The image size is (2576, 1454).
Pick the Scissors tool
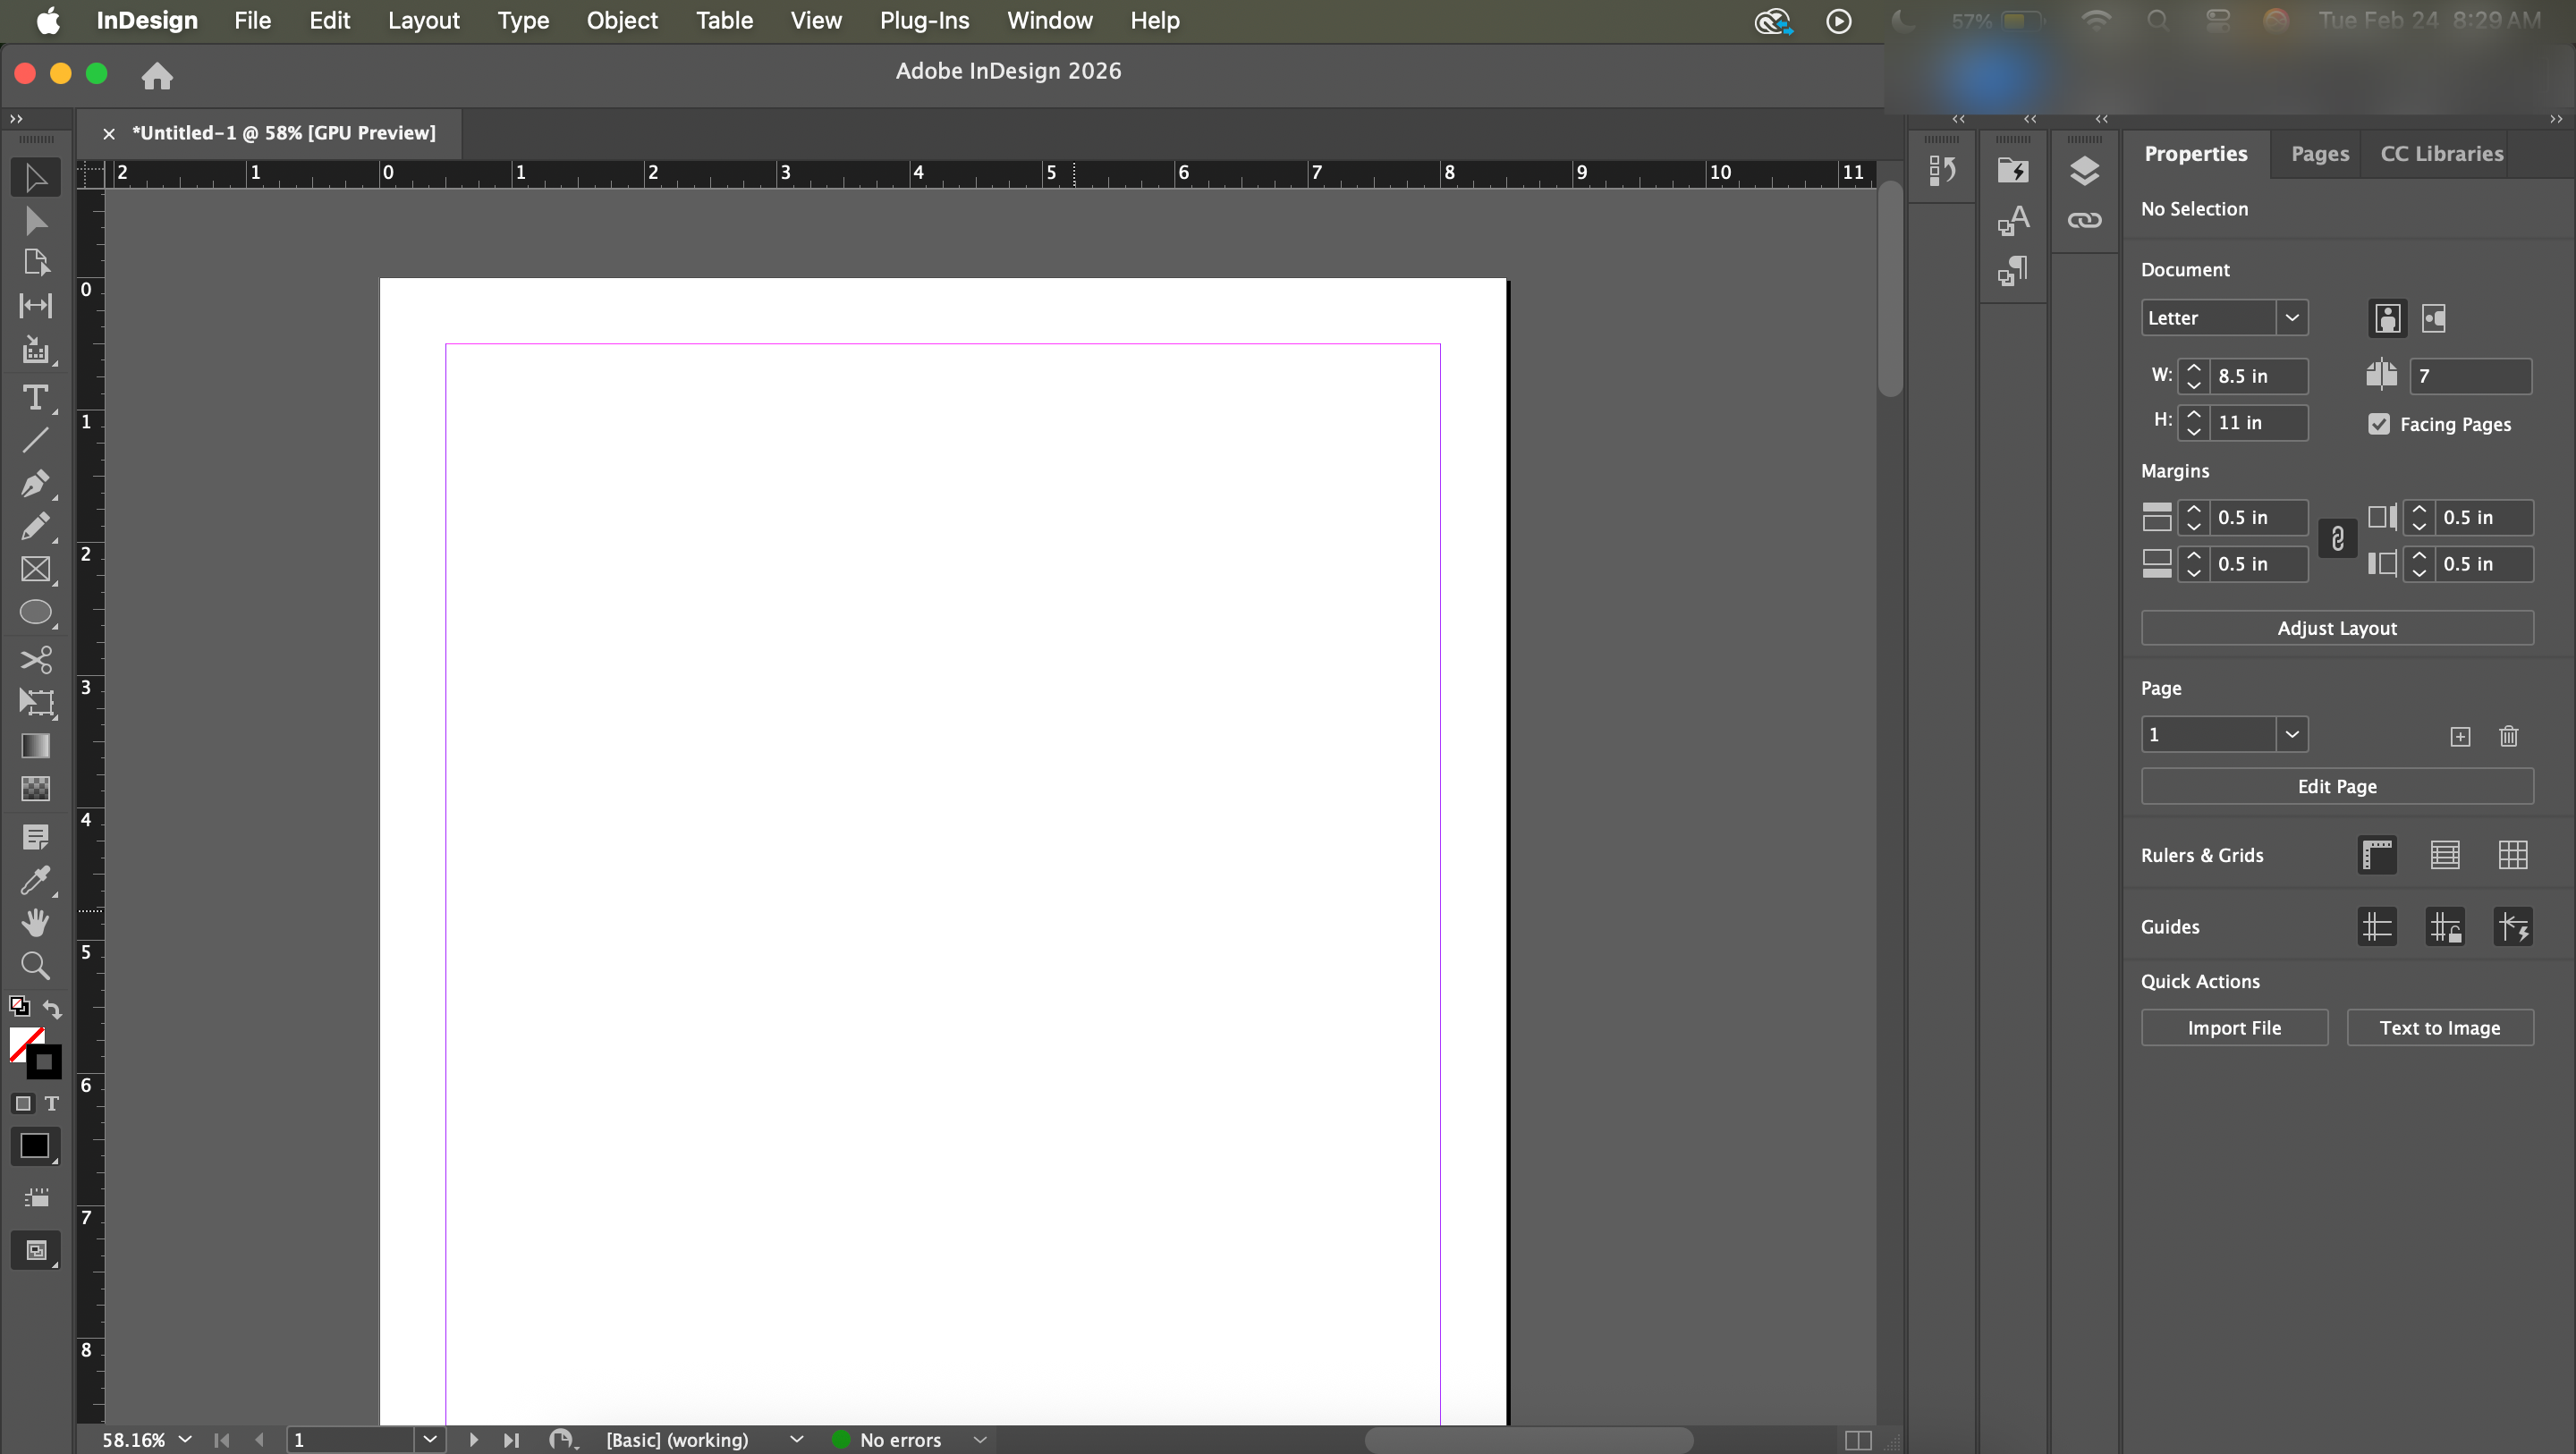35,659
